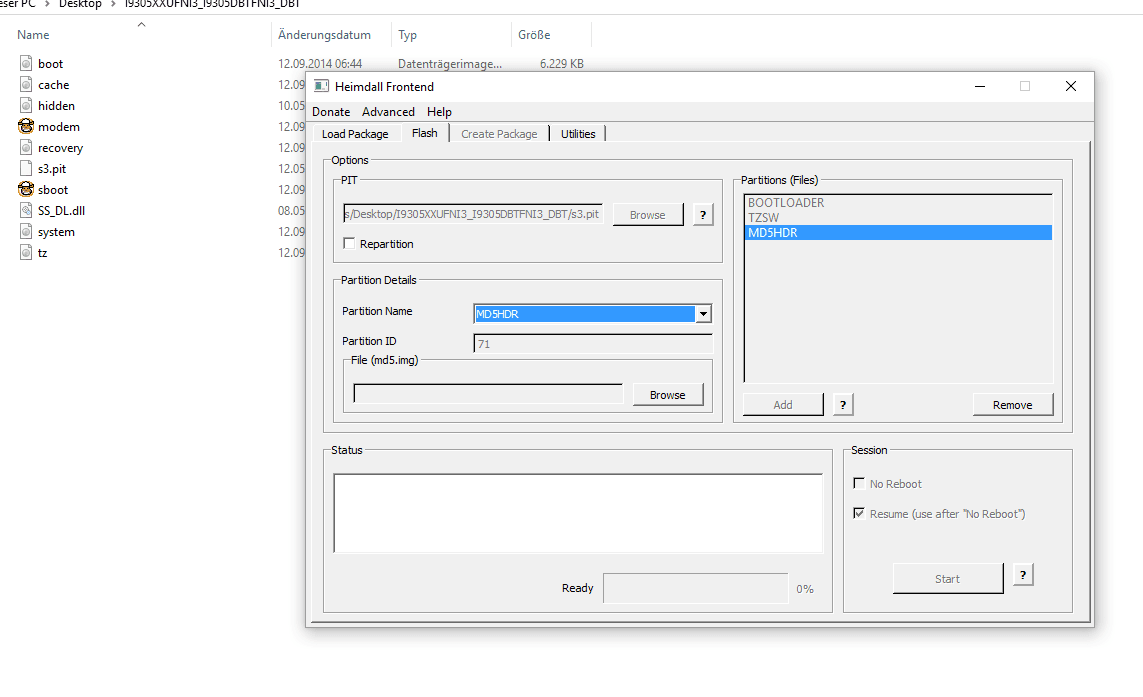Click the system file icon in Explorer
This screenshot has width=1143, height=697.
coord(26,232)
